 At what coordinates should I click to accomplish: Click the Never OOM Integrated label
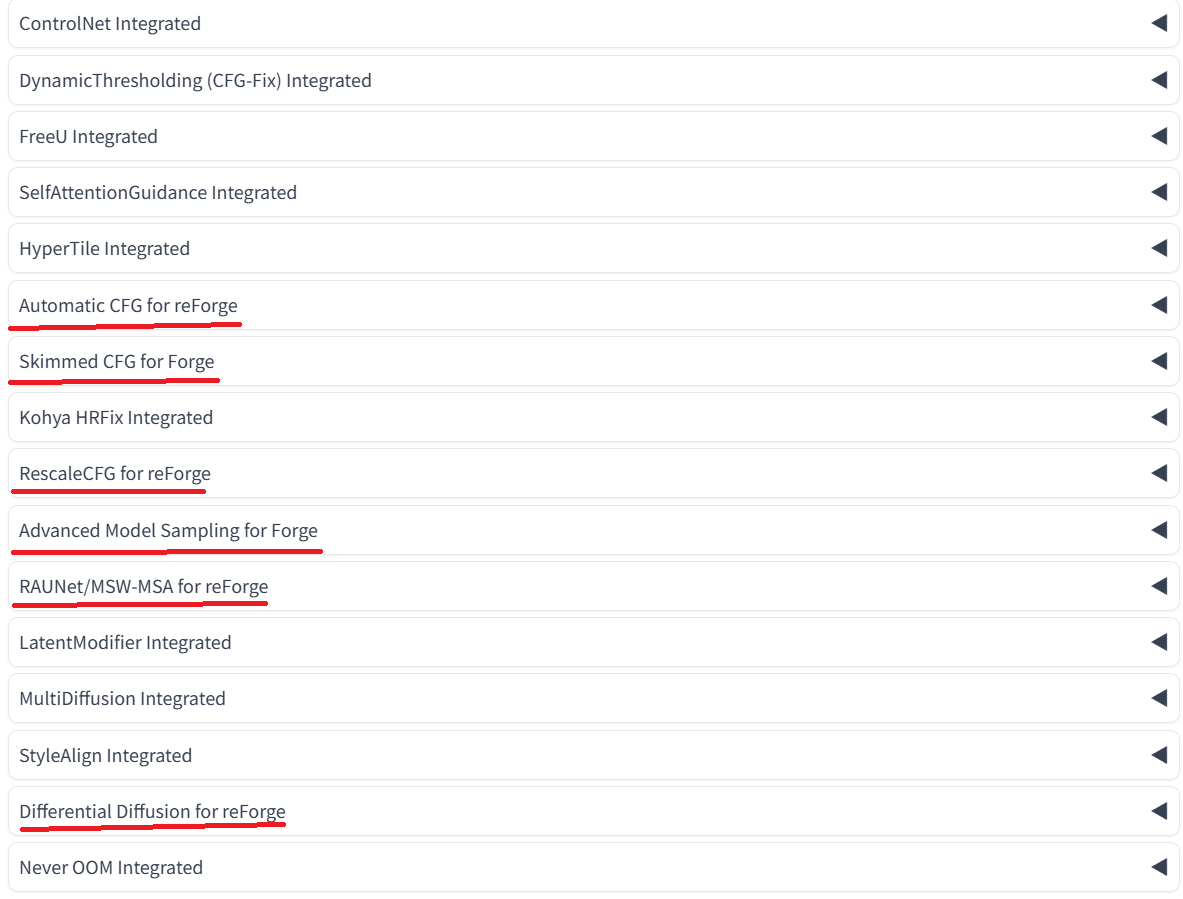coord(111,867)
